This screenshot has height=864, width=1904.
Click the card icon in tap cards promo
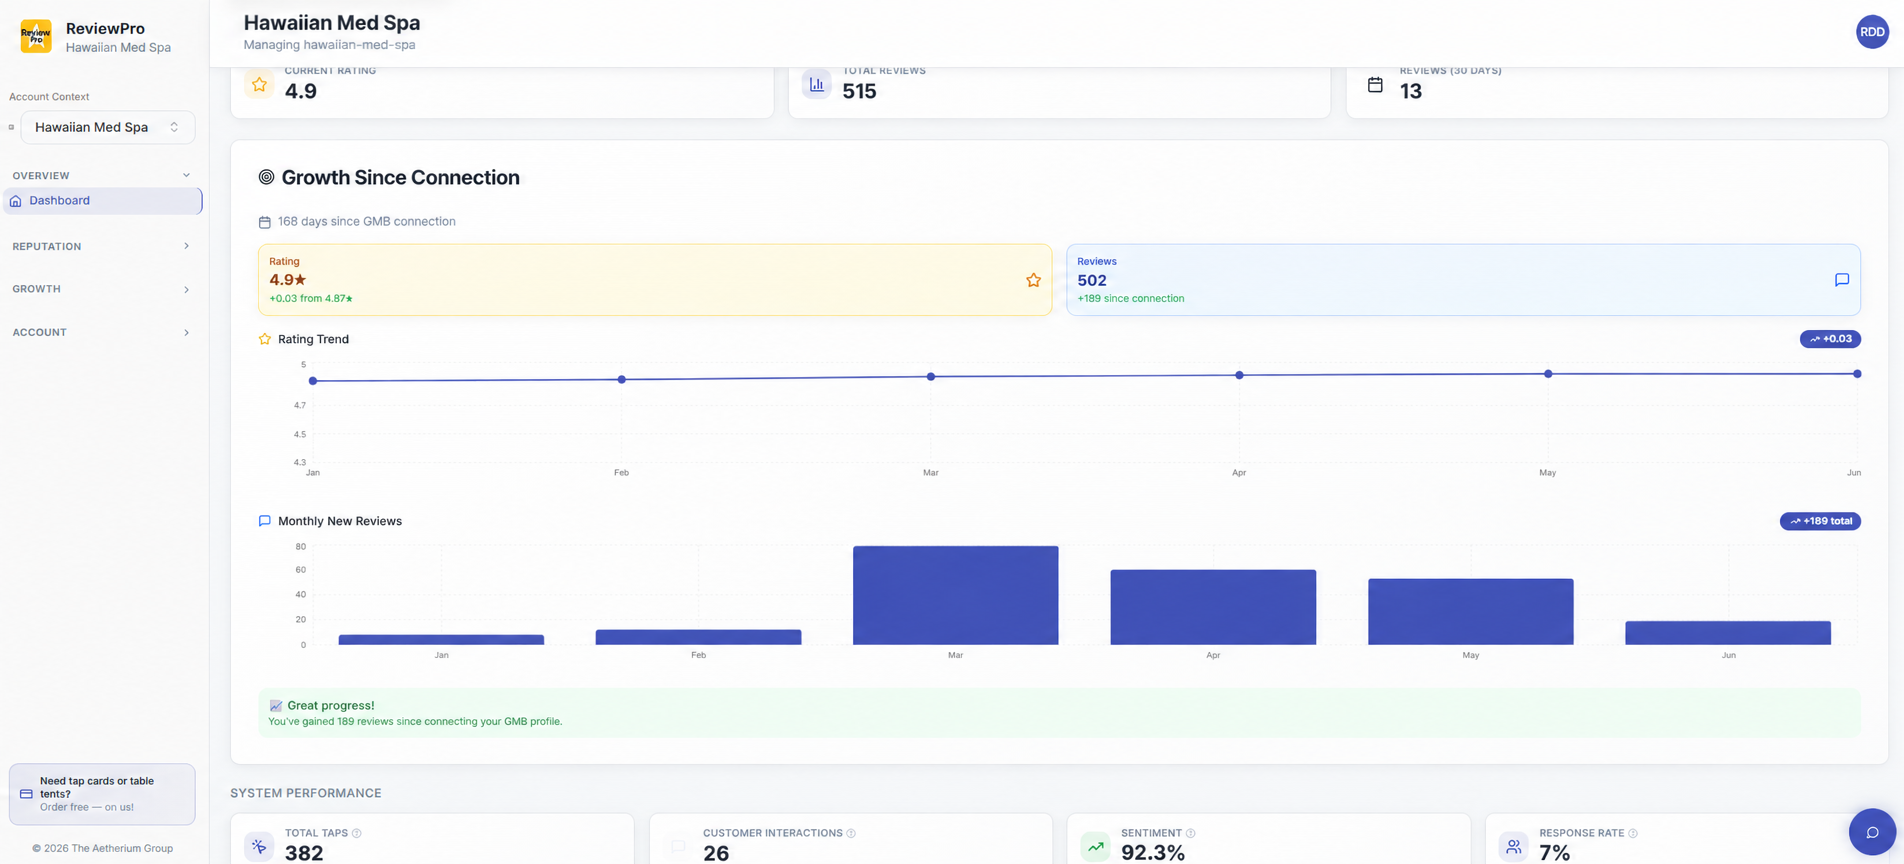pyautogui.click(x=26, y=794)
